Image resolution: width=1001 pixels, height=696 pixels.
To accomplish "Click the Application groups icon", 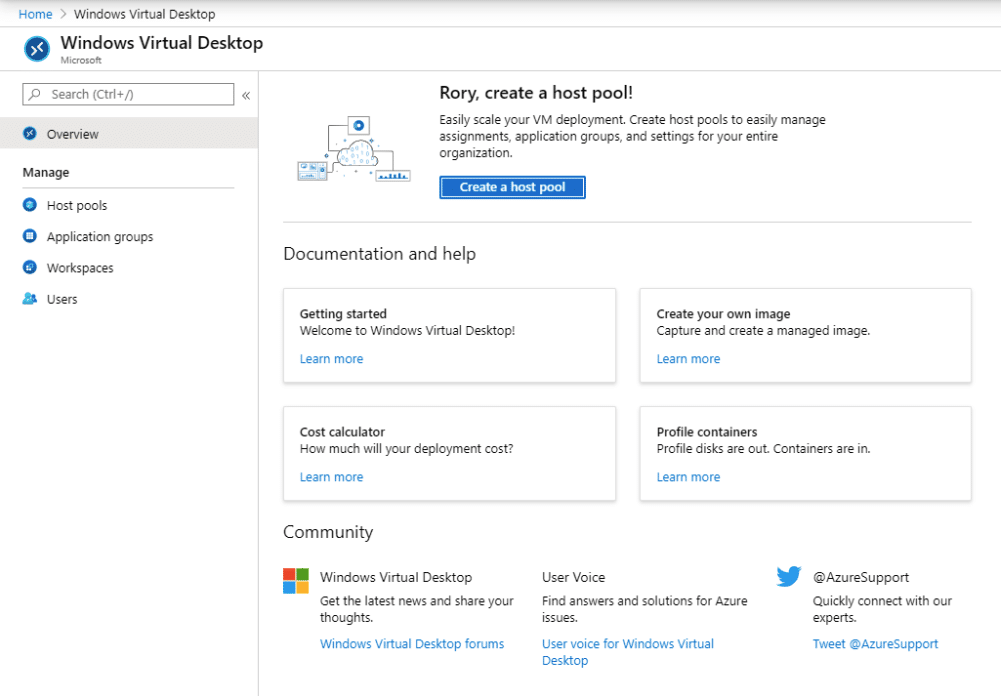I will click(x=30, y=236).
